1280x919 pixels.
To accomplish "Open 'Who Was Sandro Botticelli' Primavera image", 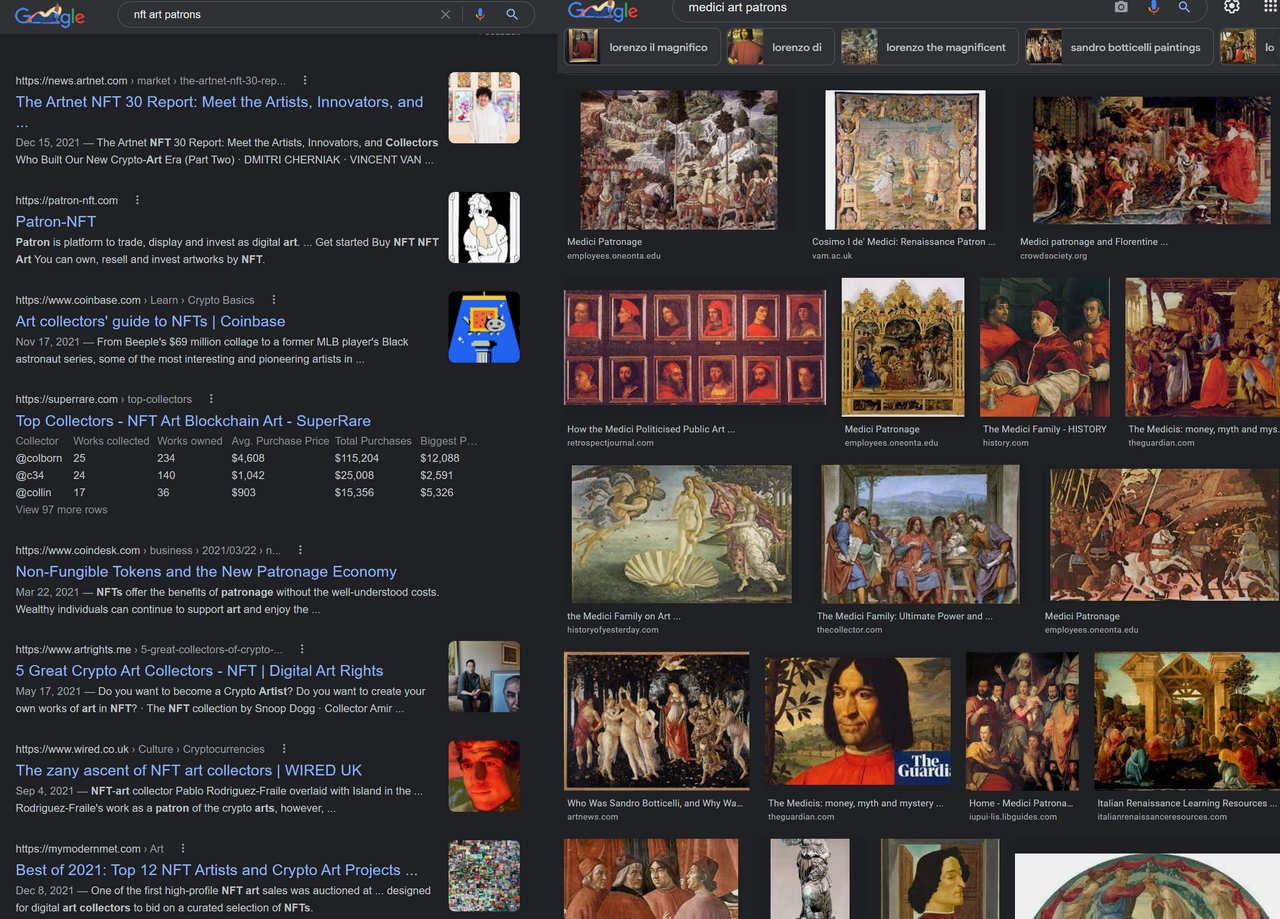I will point(657,721).
